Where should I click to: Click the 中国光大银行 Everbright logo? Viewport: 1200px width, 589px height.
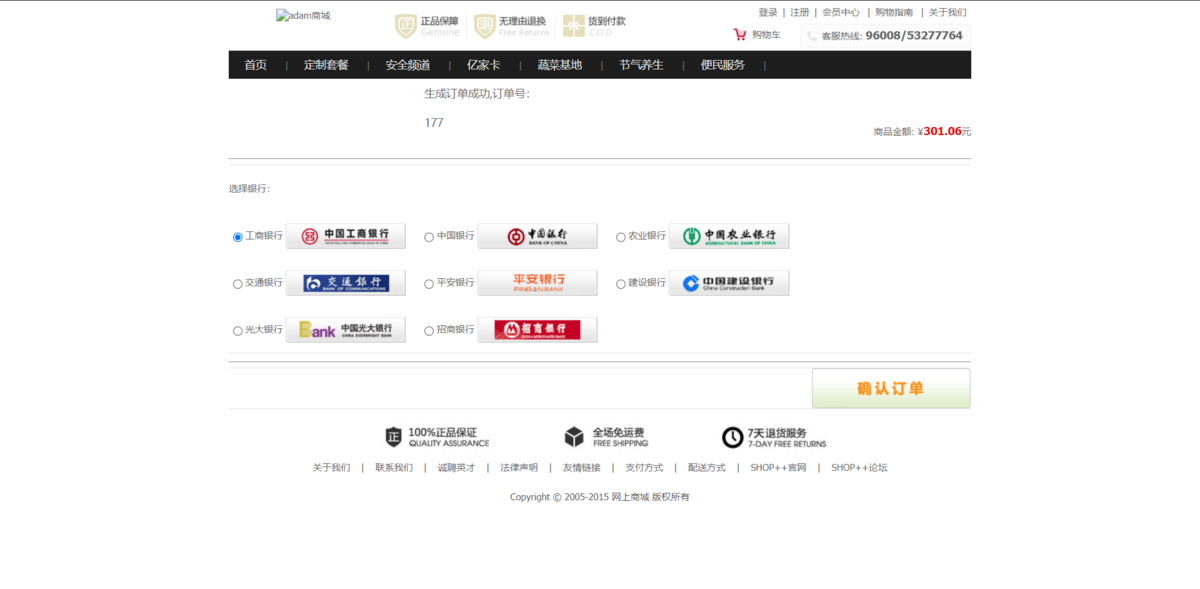pyautogui.click(x=345, y=330)
